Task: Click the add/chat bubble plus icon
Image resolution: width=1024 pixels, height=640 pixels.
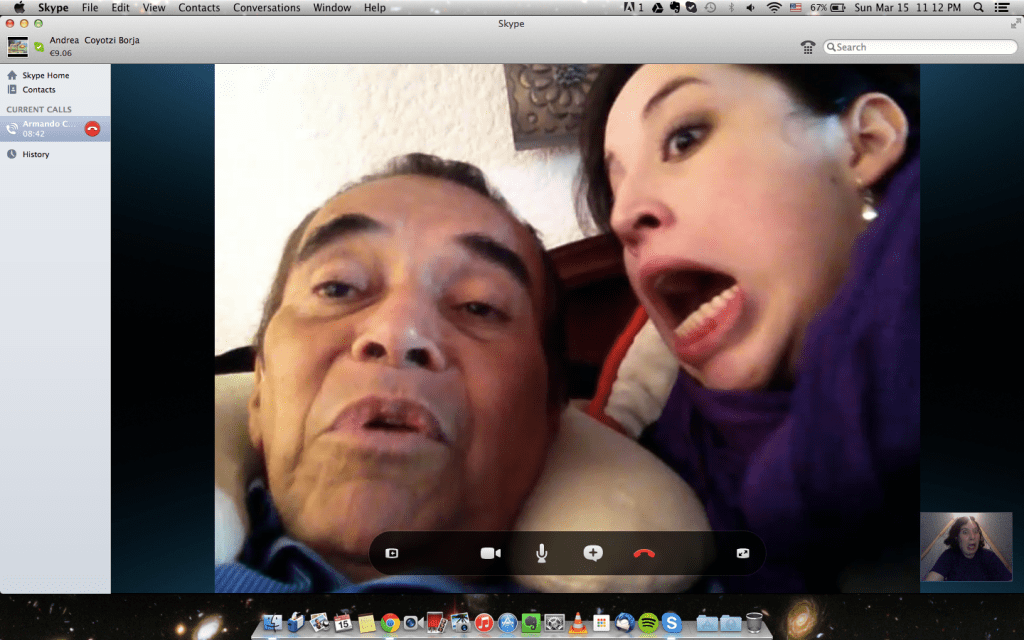Action: (593, 553)
